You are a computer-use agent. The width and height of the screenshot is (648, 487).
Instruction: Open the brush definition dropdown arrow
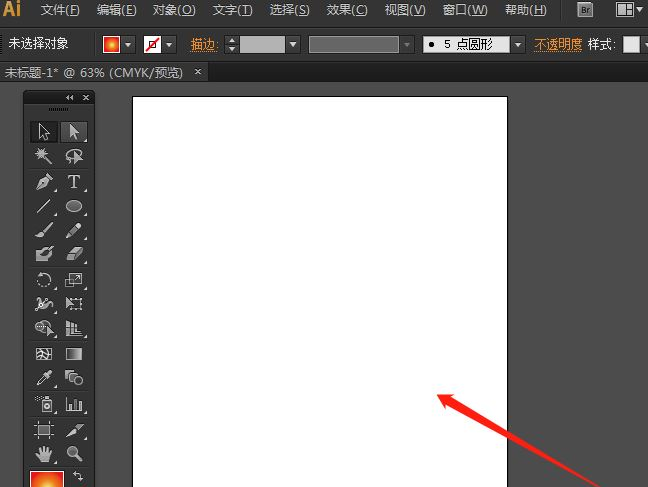click(x=518, y=44)
